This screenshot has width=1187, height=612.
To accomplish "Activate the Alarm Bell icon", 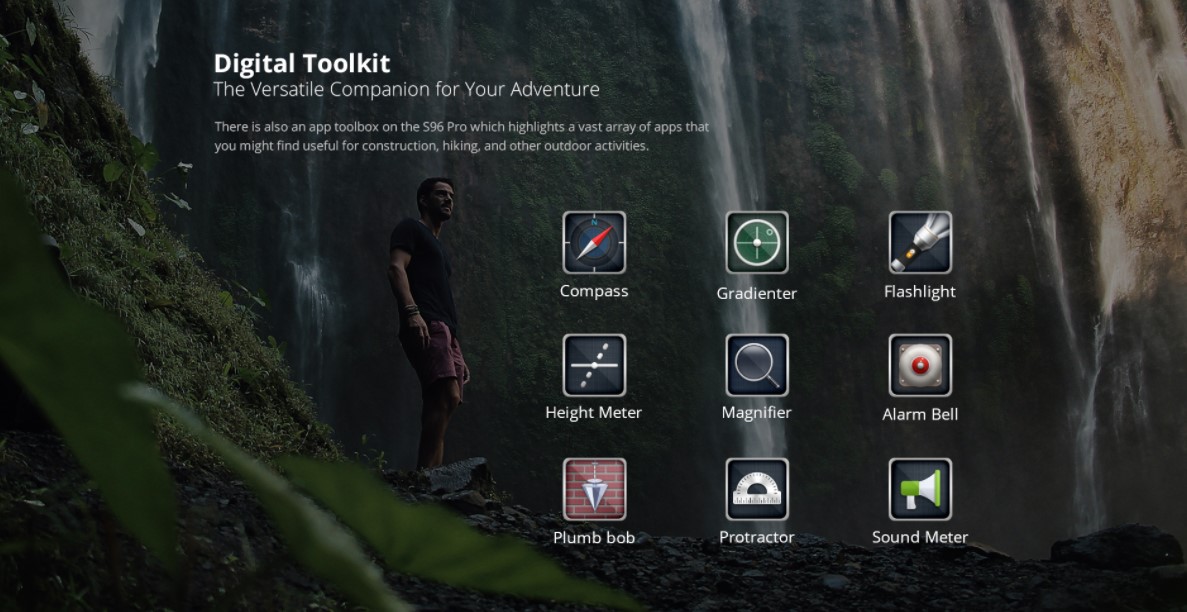I will point(920,365).
